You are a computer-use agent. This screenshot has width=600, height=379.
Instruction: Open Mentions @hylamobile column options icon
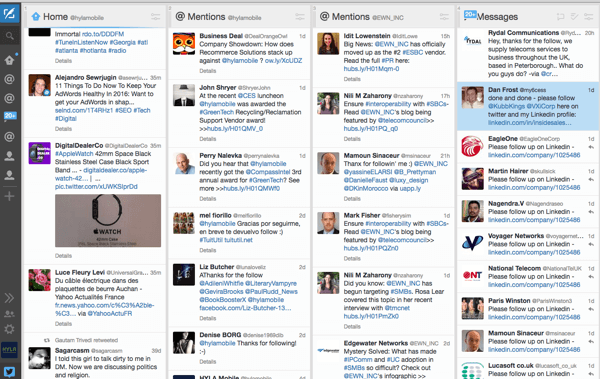coord(300,16)
